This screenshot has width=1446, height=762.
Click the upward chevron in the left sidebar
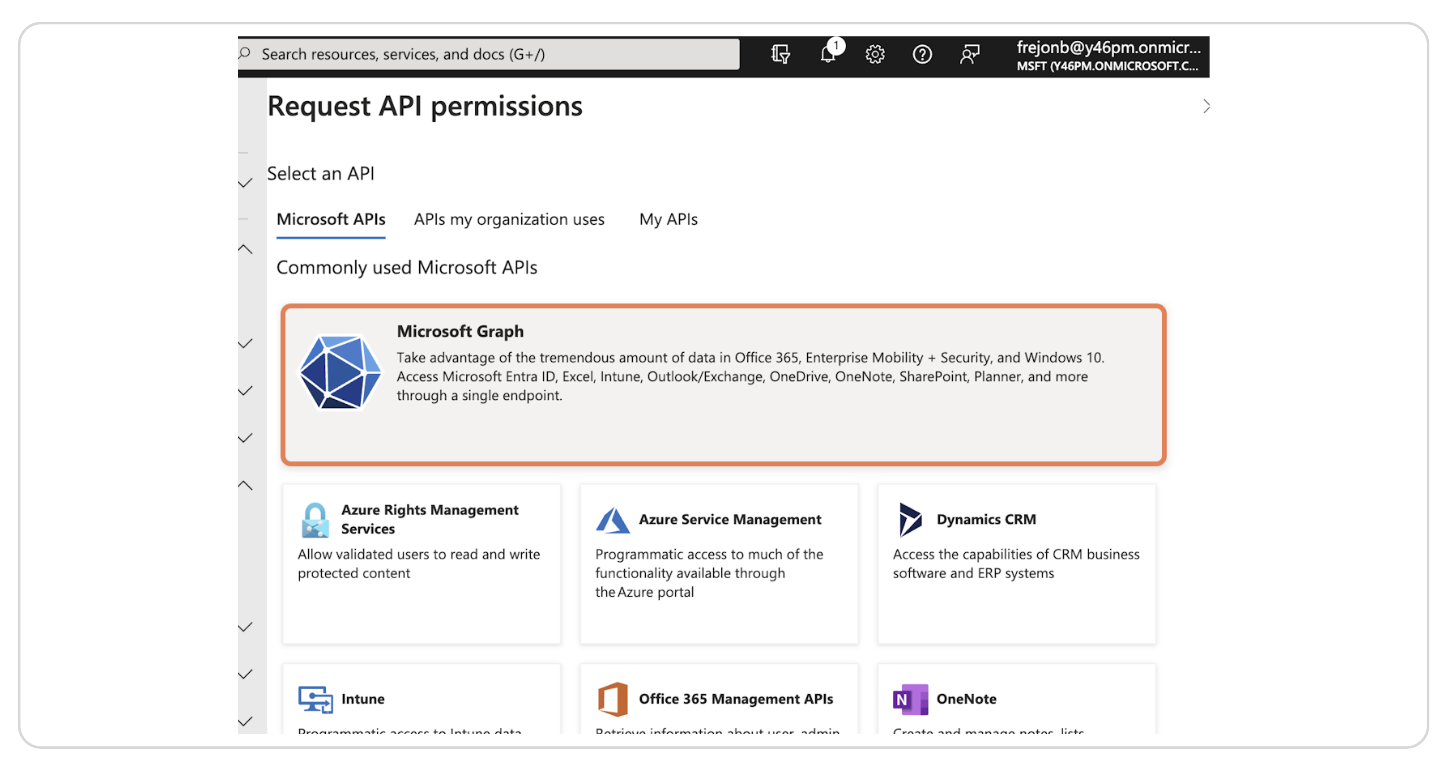pos(246,248)
